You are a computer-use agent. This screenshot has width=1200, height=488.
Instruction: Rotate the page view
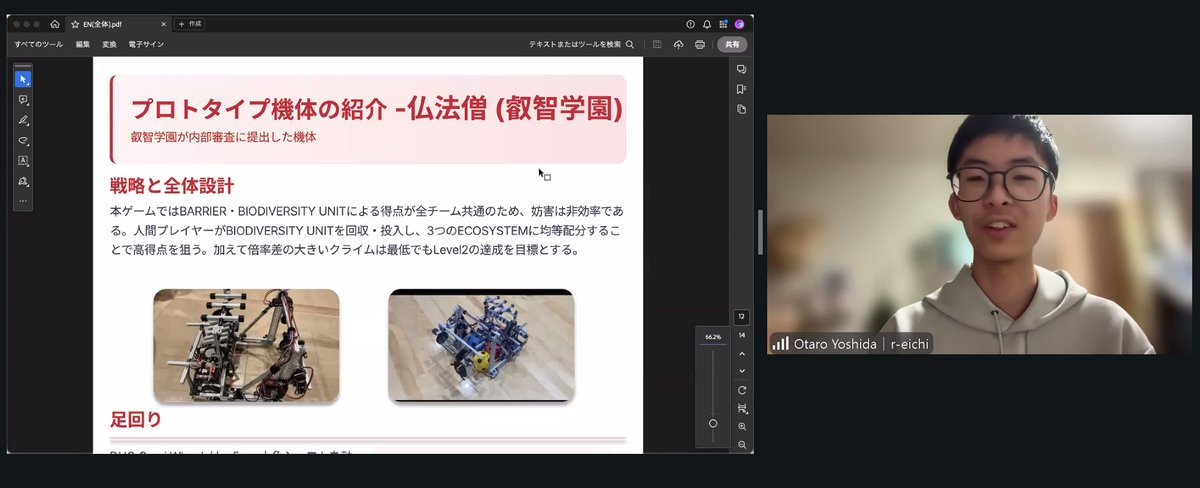pos(741,390)
